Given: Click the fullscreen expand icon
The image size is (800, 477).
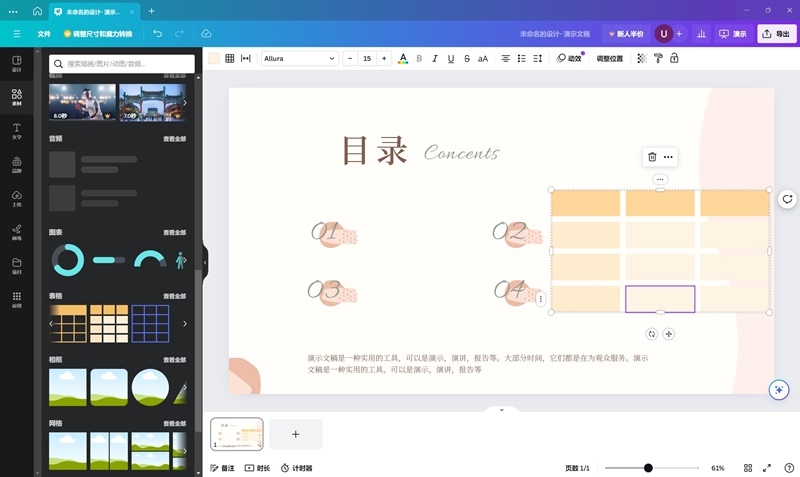Looking at the screenshot, I should pos(767,468).
